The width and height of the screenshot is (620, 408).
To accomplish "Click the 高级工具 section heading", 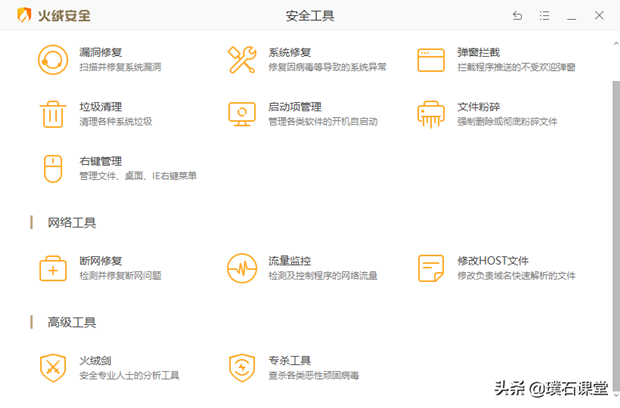I will coord(72,322).
